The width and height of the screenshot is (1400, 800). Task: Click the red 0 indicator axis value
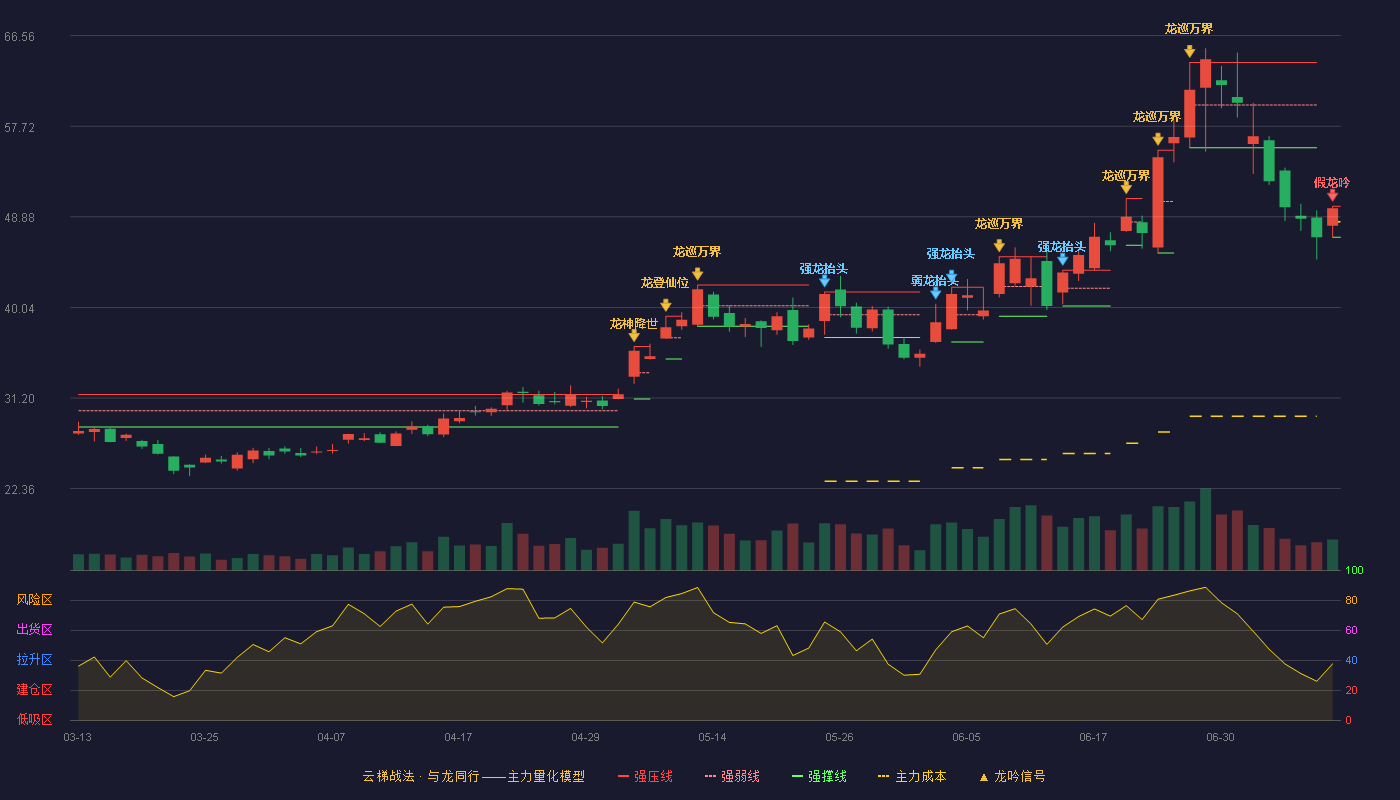(1348, 720)
